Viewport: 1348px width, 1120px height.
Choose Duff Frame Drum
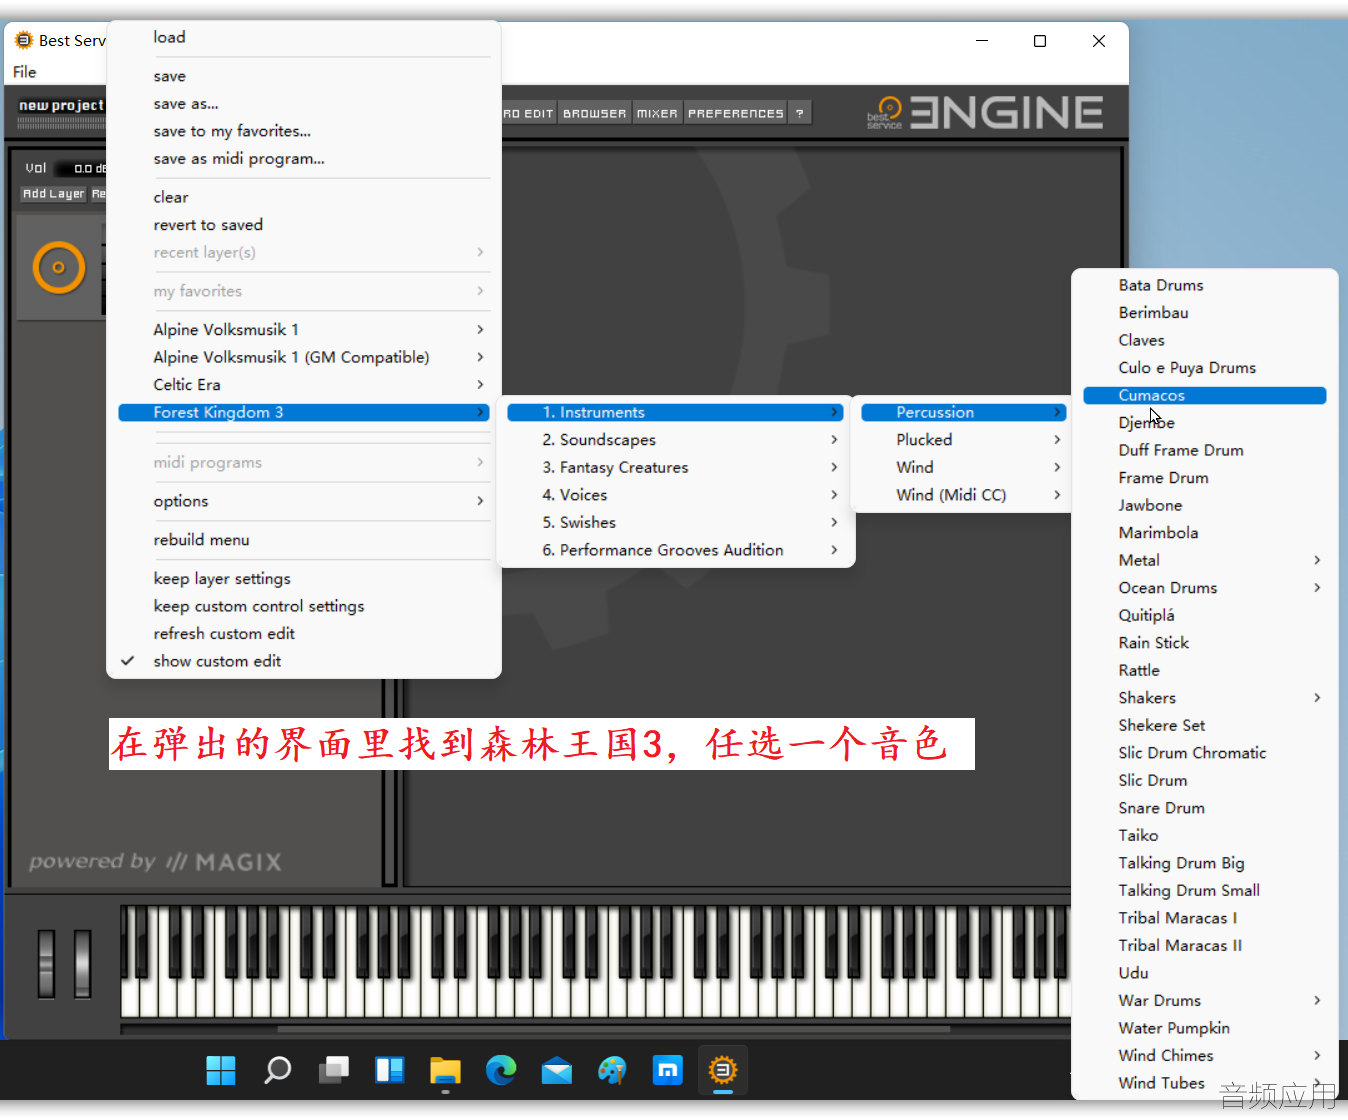click(1205, 450)
